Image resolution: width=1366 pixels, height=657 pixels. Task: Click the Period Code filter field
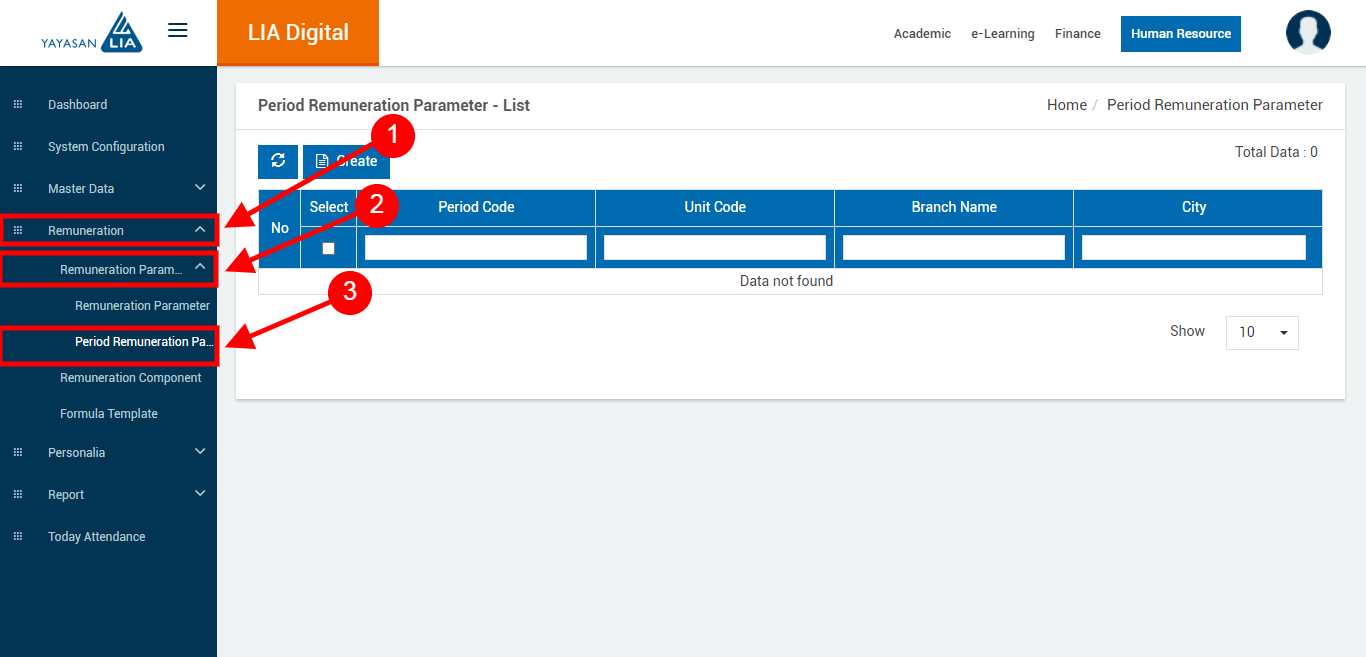coord(475,248)
